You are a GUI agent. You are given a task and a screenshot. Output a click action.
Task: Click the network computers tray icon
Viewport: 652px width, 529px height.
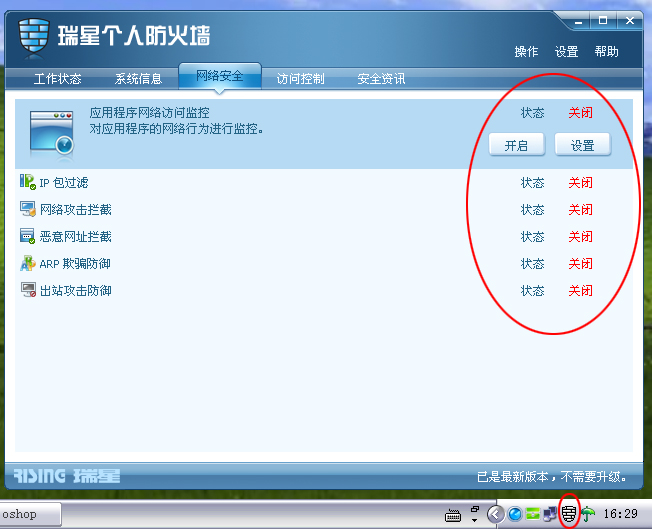(x=550, y=514)
